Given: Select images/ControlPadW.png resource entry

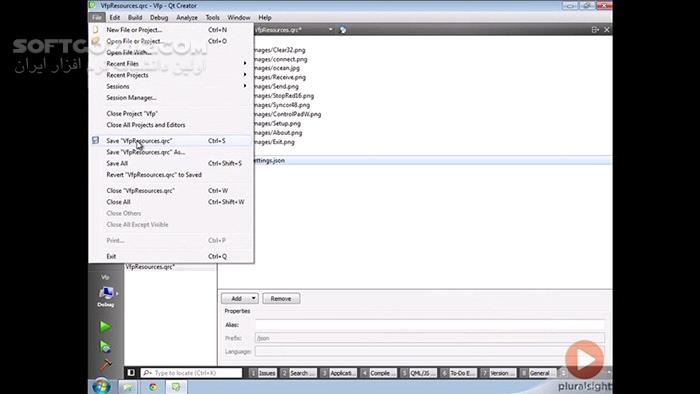Looking at the screenshot, I should (288, 114).
